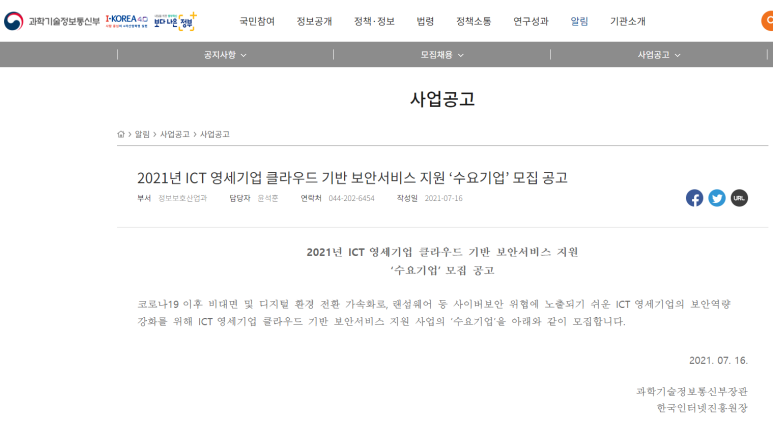
Task: Open the 국민참여 menu
Action: [x=257, y=21]
